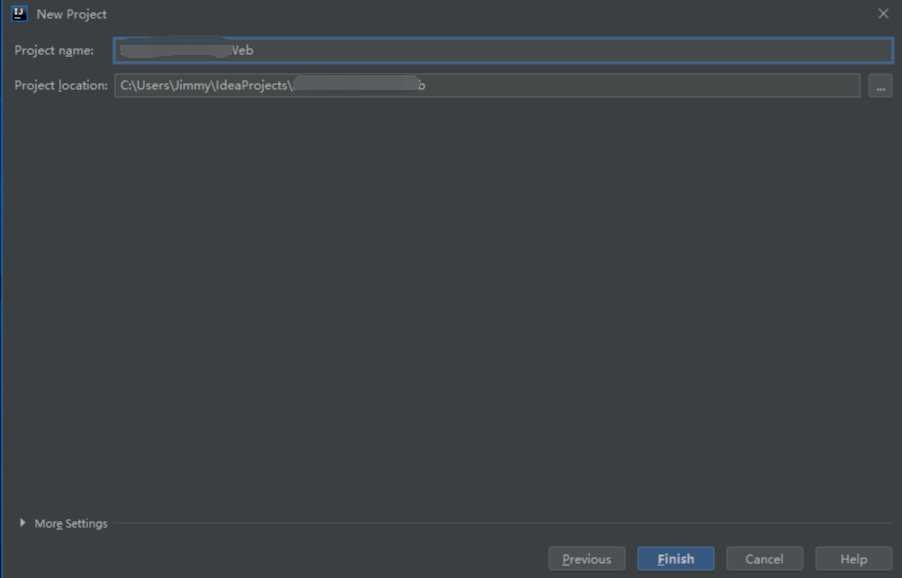
Task: Click Finish to create project
Action: [675, 558]
